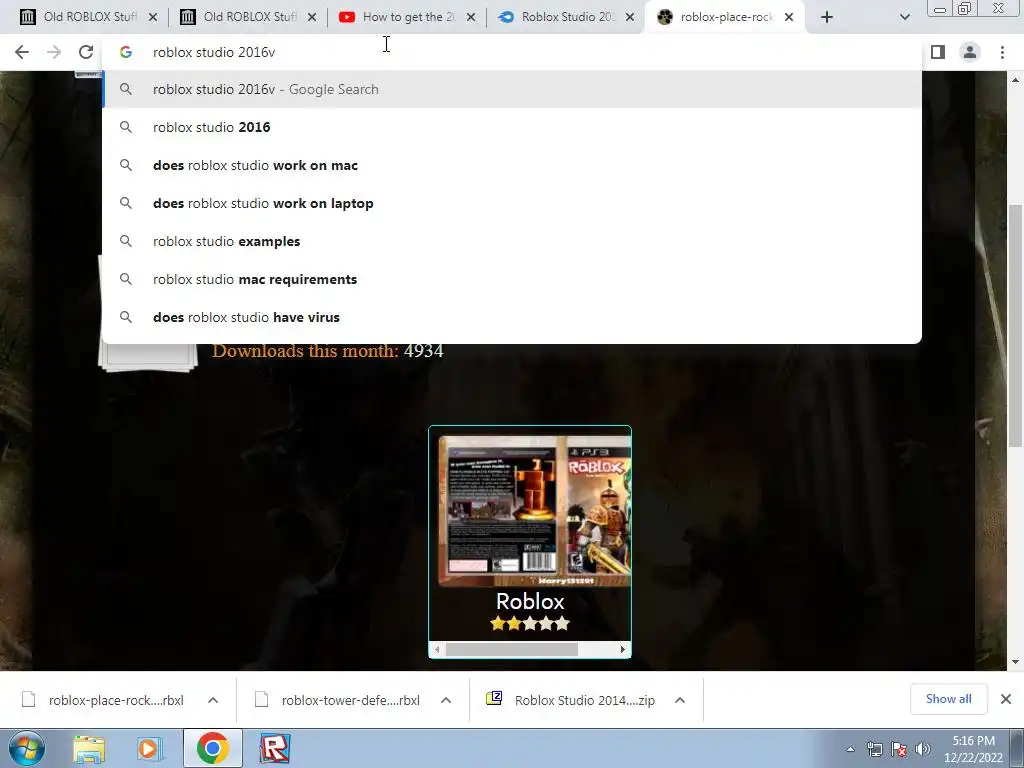Click the search icon beside 'roblox studio examples'
Viewport: 1024px width, 768px height.
tap(126, 241)
